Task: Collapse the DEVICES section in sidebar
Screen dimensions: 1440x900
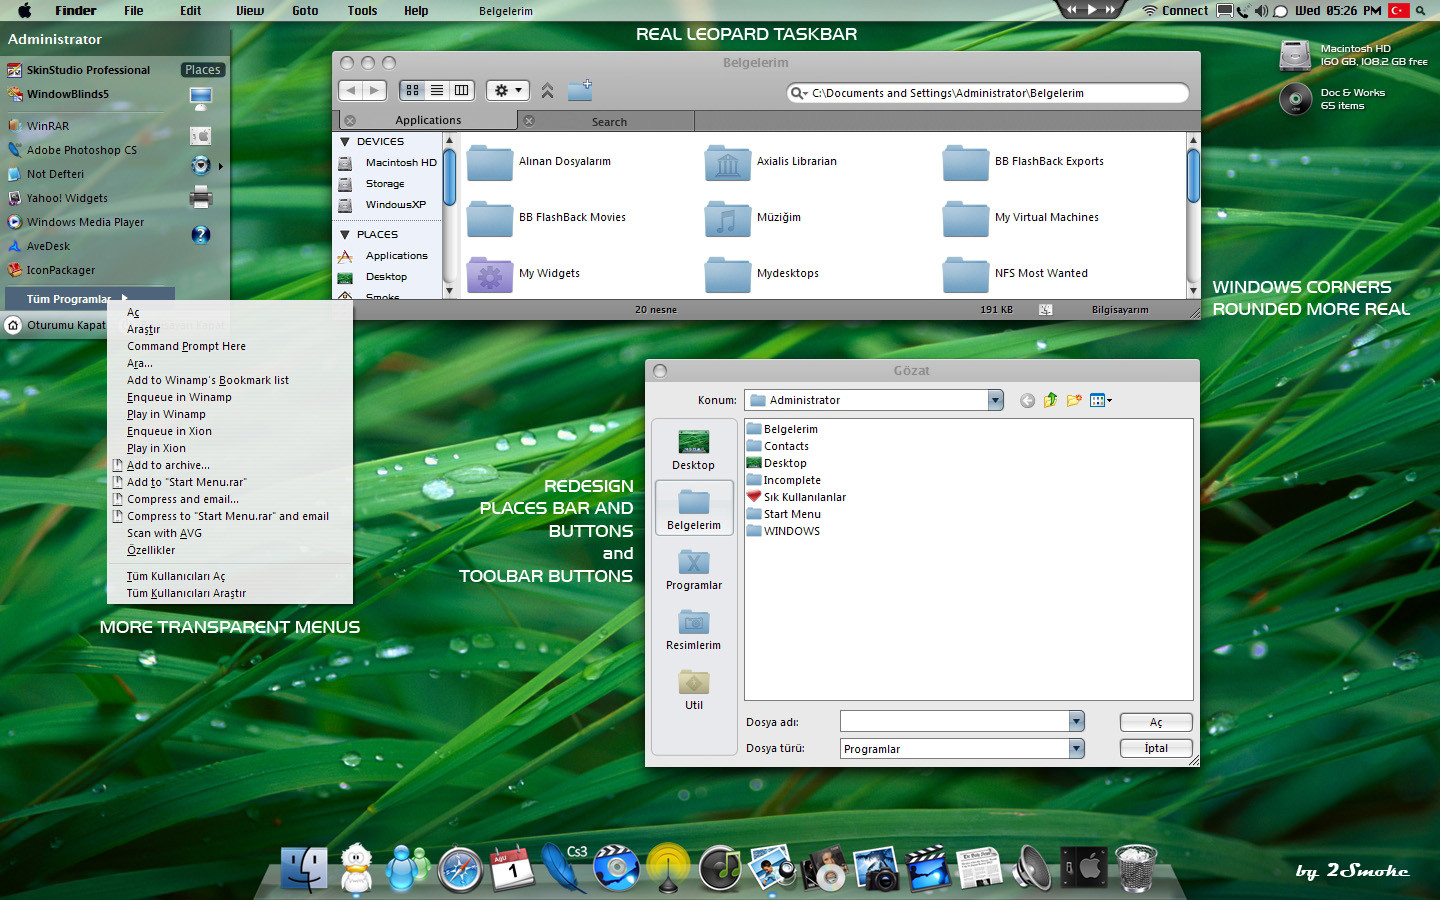Action: tap(345, 142)
